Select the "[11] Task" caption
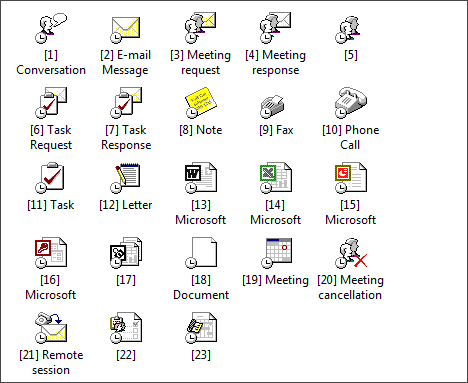The height and width of the screenshot is (383, 468). click(51, 205)
